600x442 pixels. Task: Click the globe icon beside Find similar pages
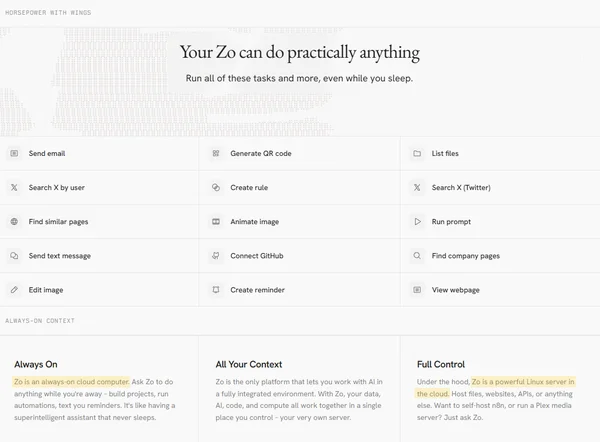point(14,221)
